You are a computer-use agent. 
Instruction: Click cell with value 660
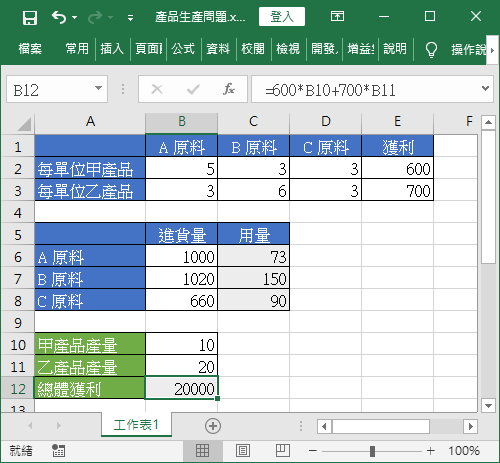click(182, 300)
